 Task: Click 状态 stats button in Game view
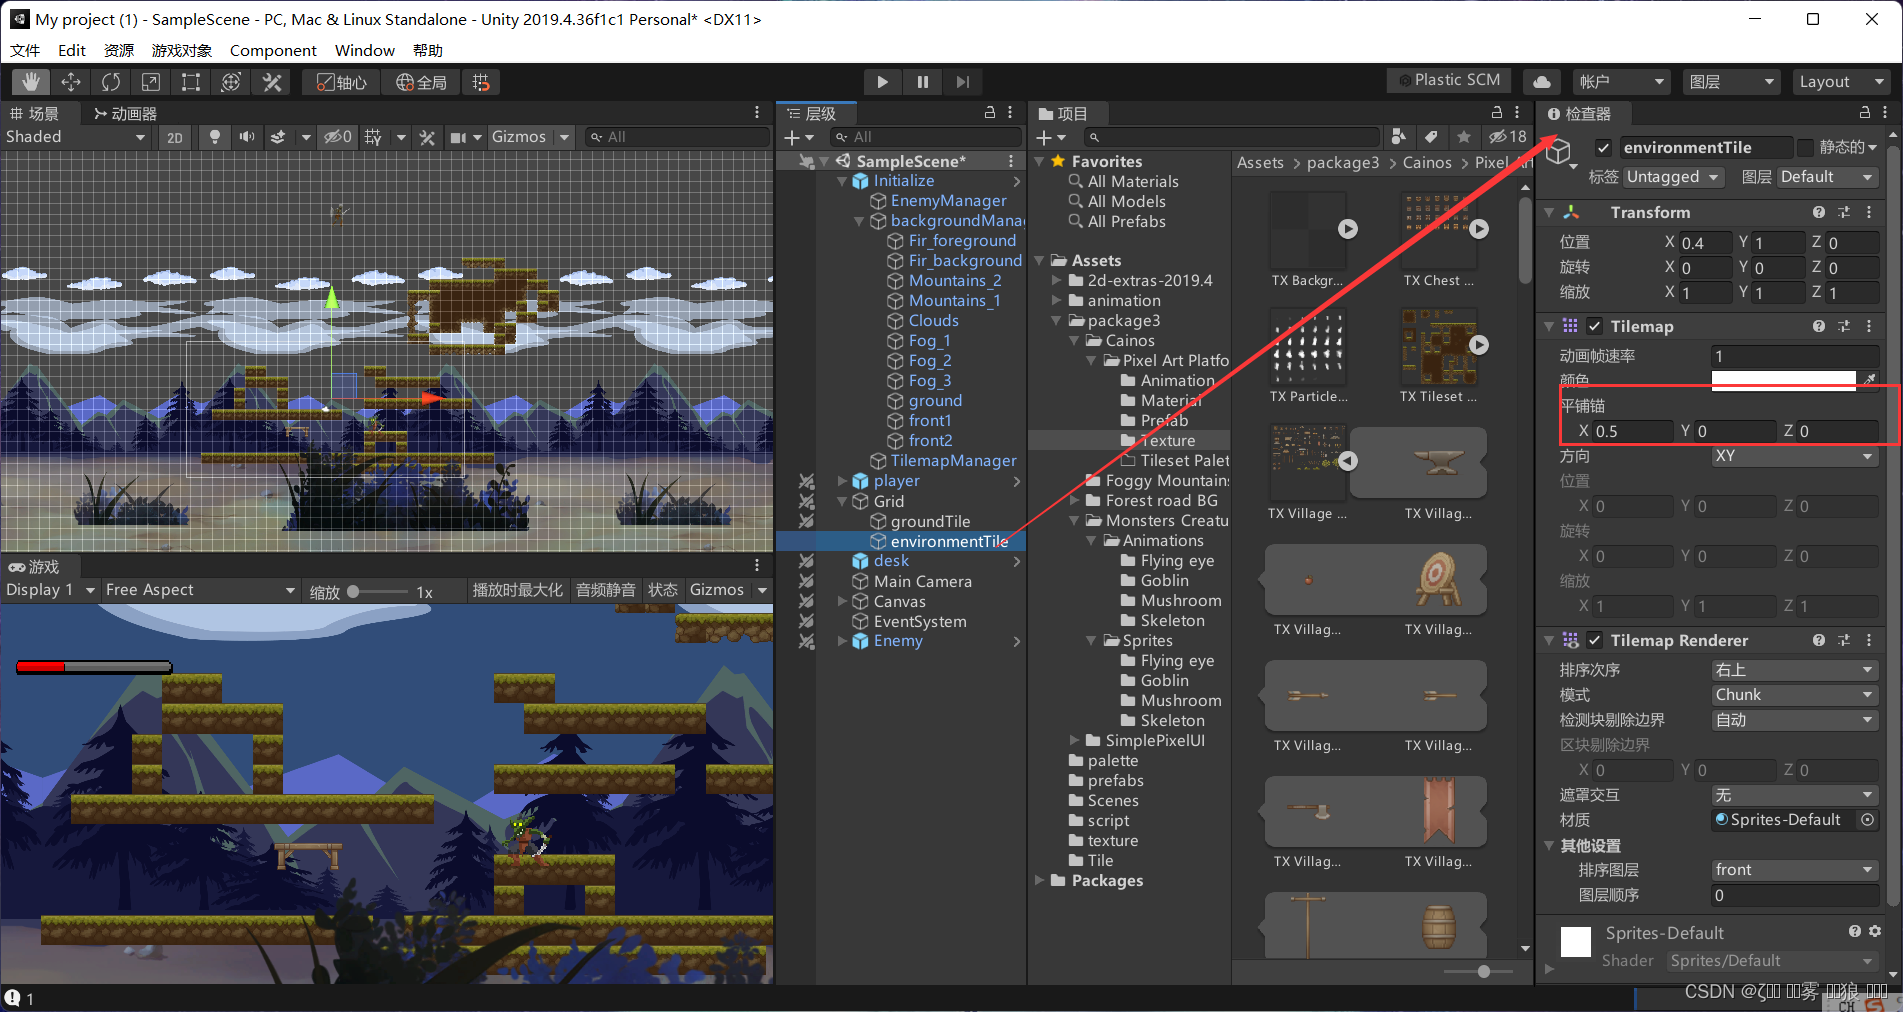[662, 590]
